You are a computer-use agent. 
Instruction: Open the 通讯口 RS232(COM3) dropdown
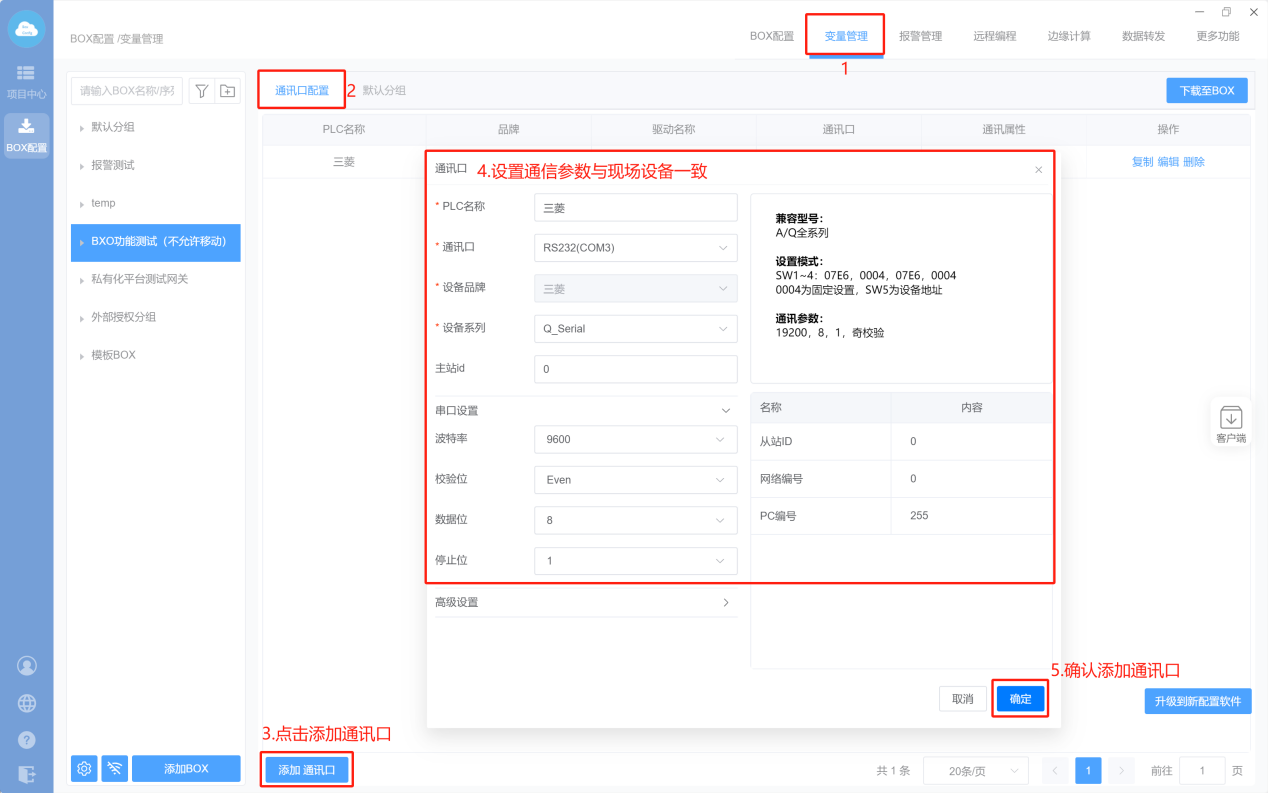pos(635,248)
